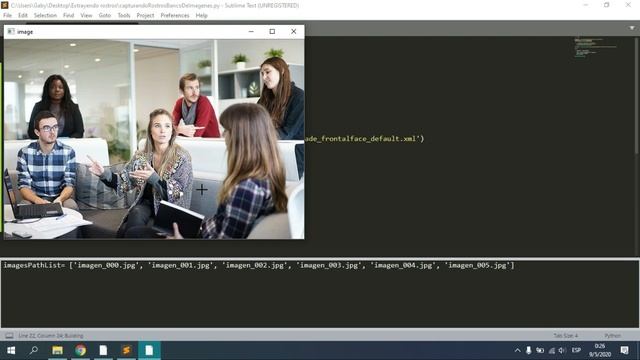Viewport: 640px width, 360px height.
Task: Click the Sublime Text title bar icon
Action: (x=5, y=5)
